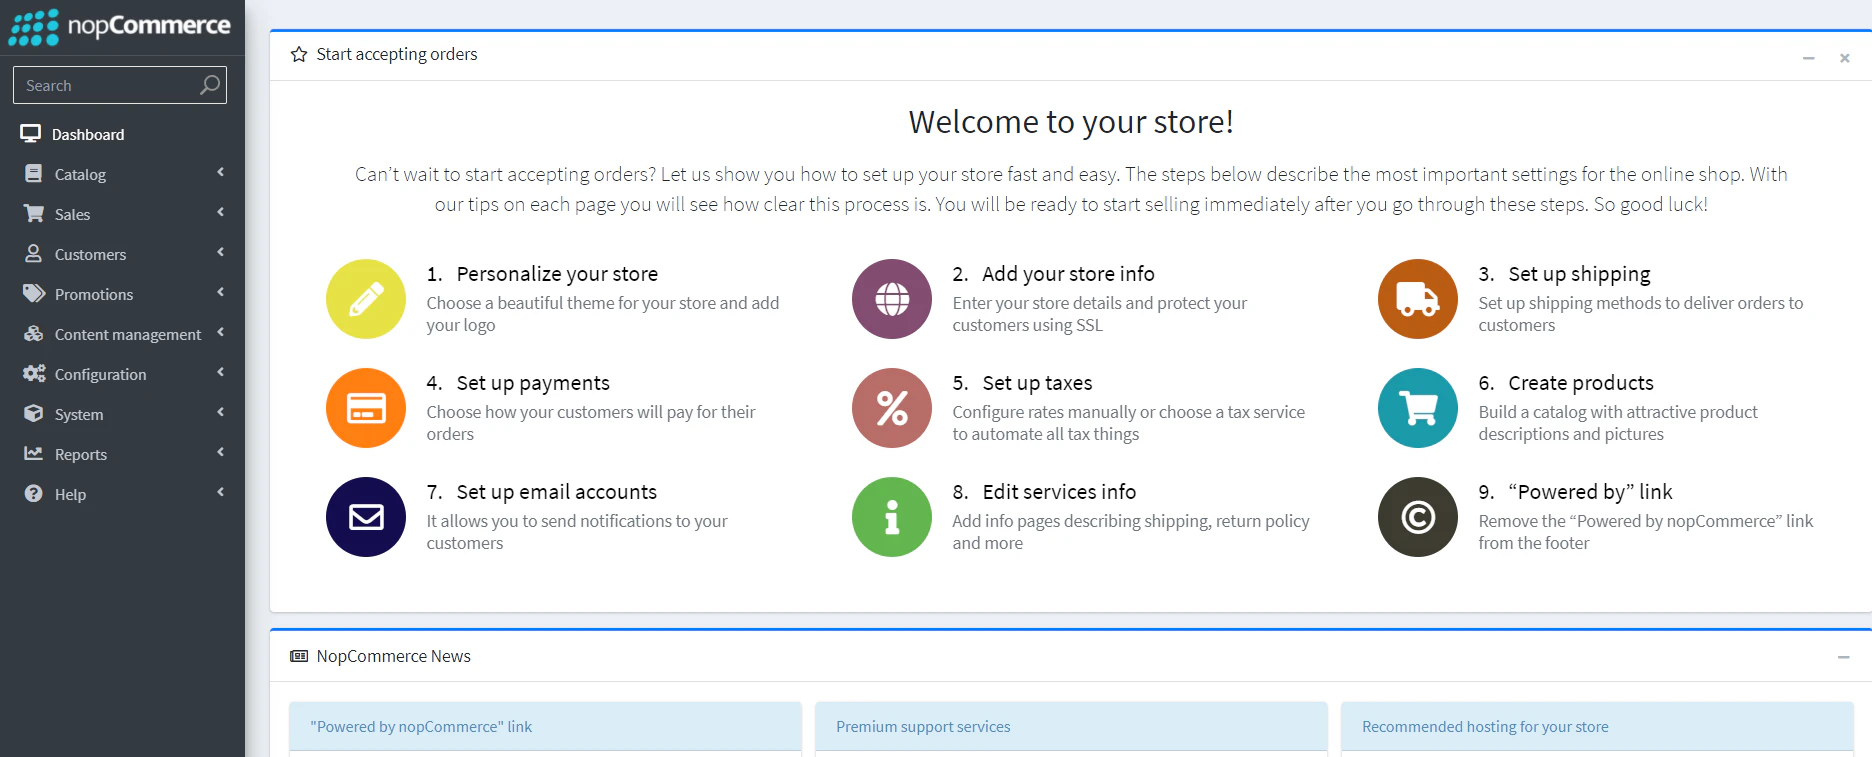
Task: Open Set up email accounts step
Action: point(557,492)
